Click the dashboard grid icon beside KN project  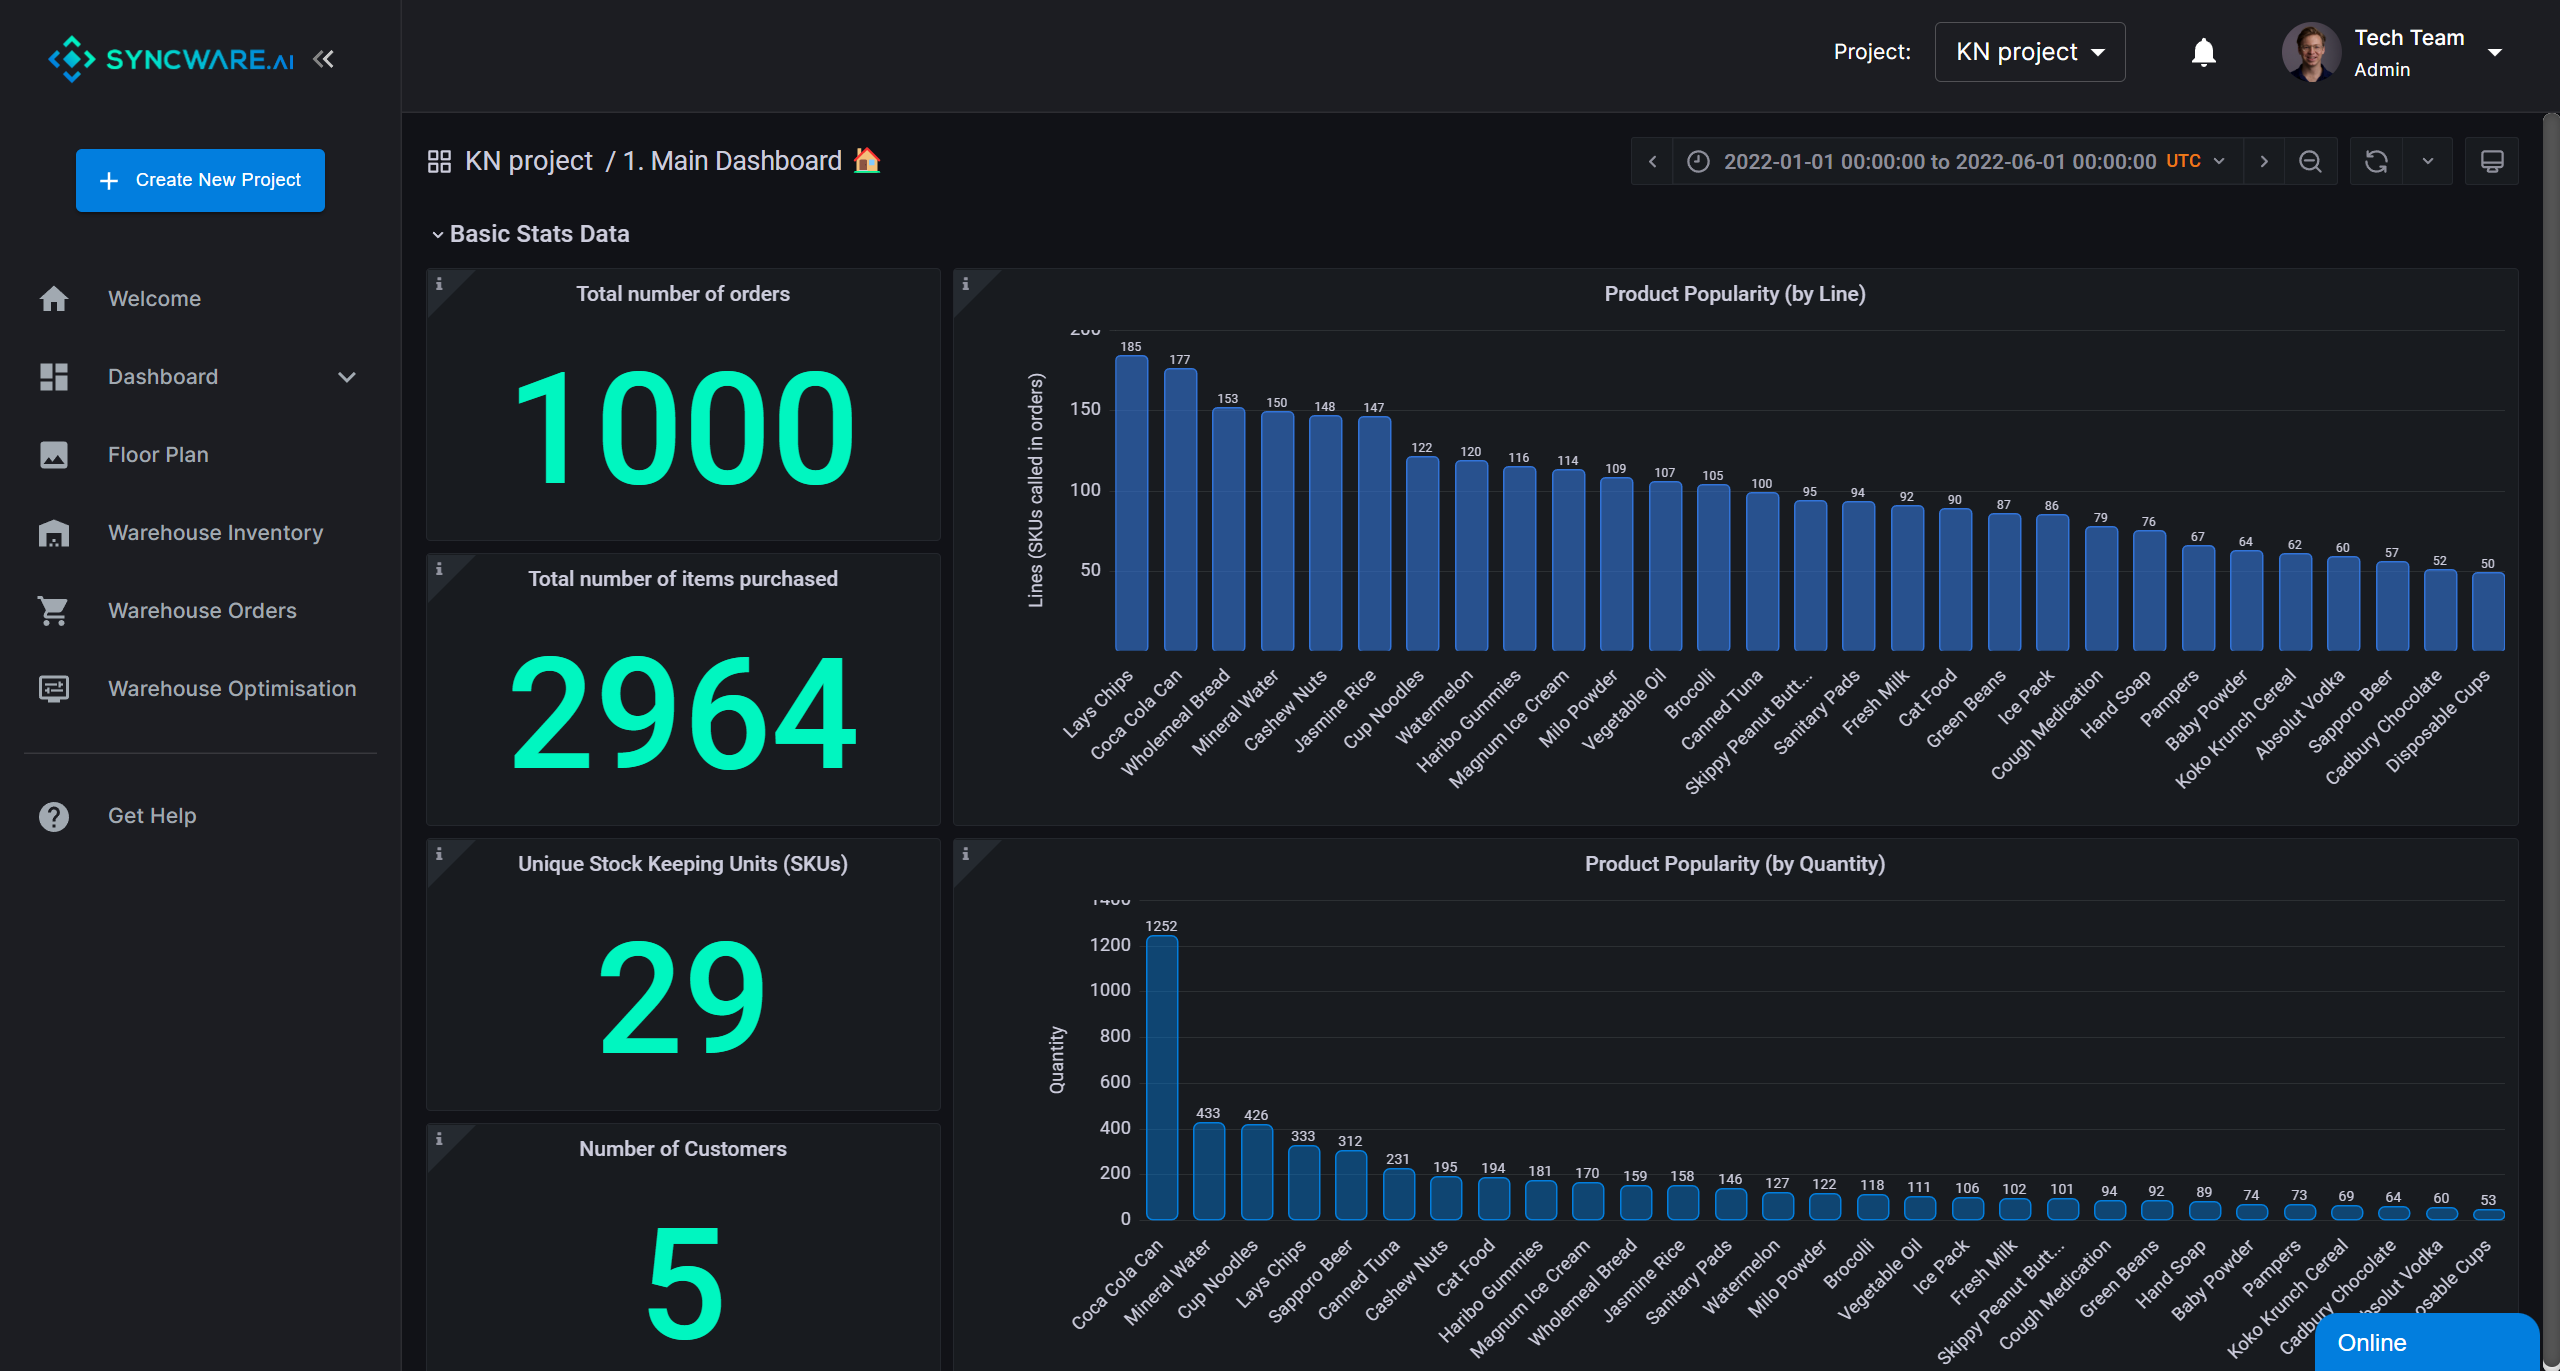point(439,162)
